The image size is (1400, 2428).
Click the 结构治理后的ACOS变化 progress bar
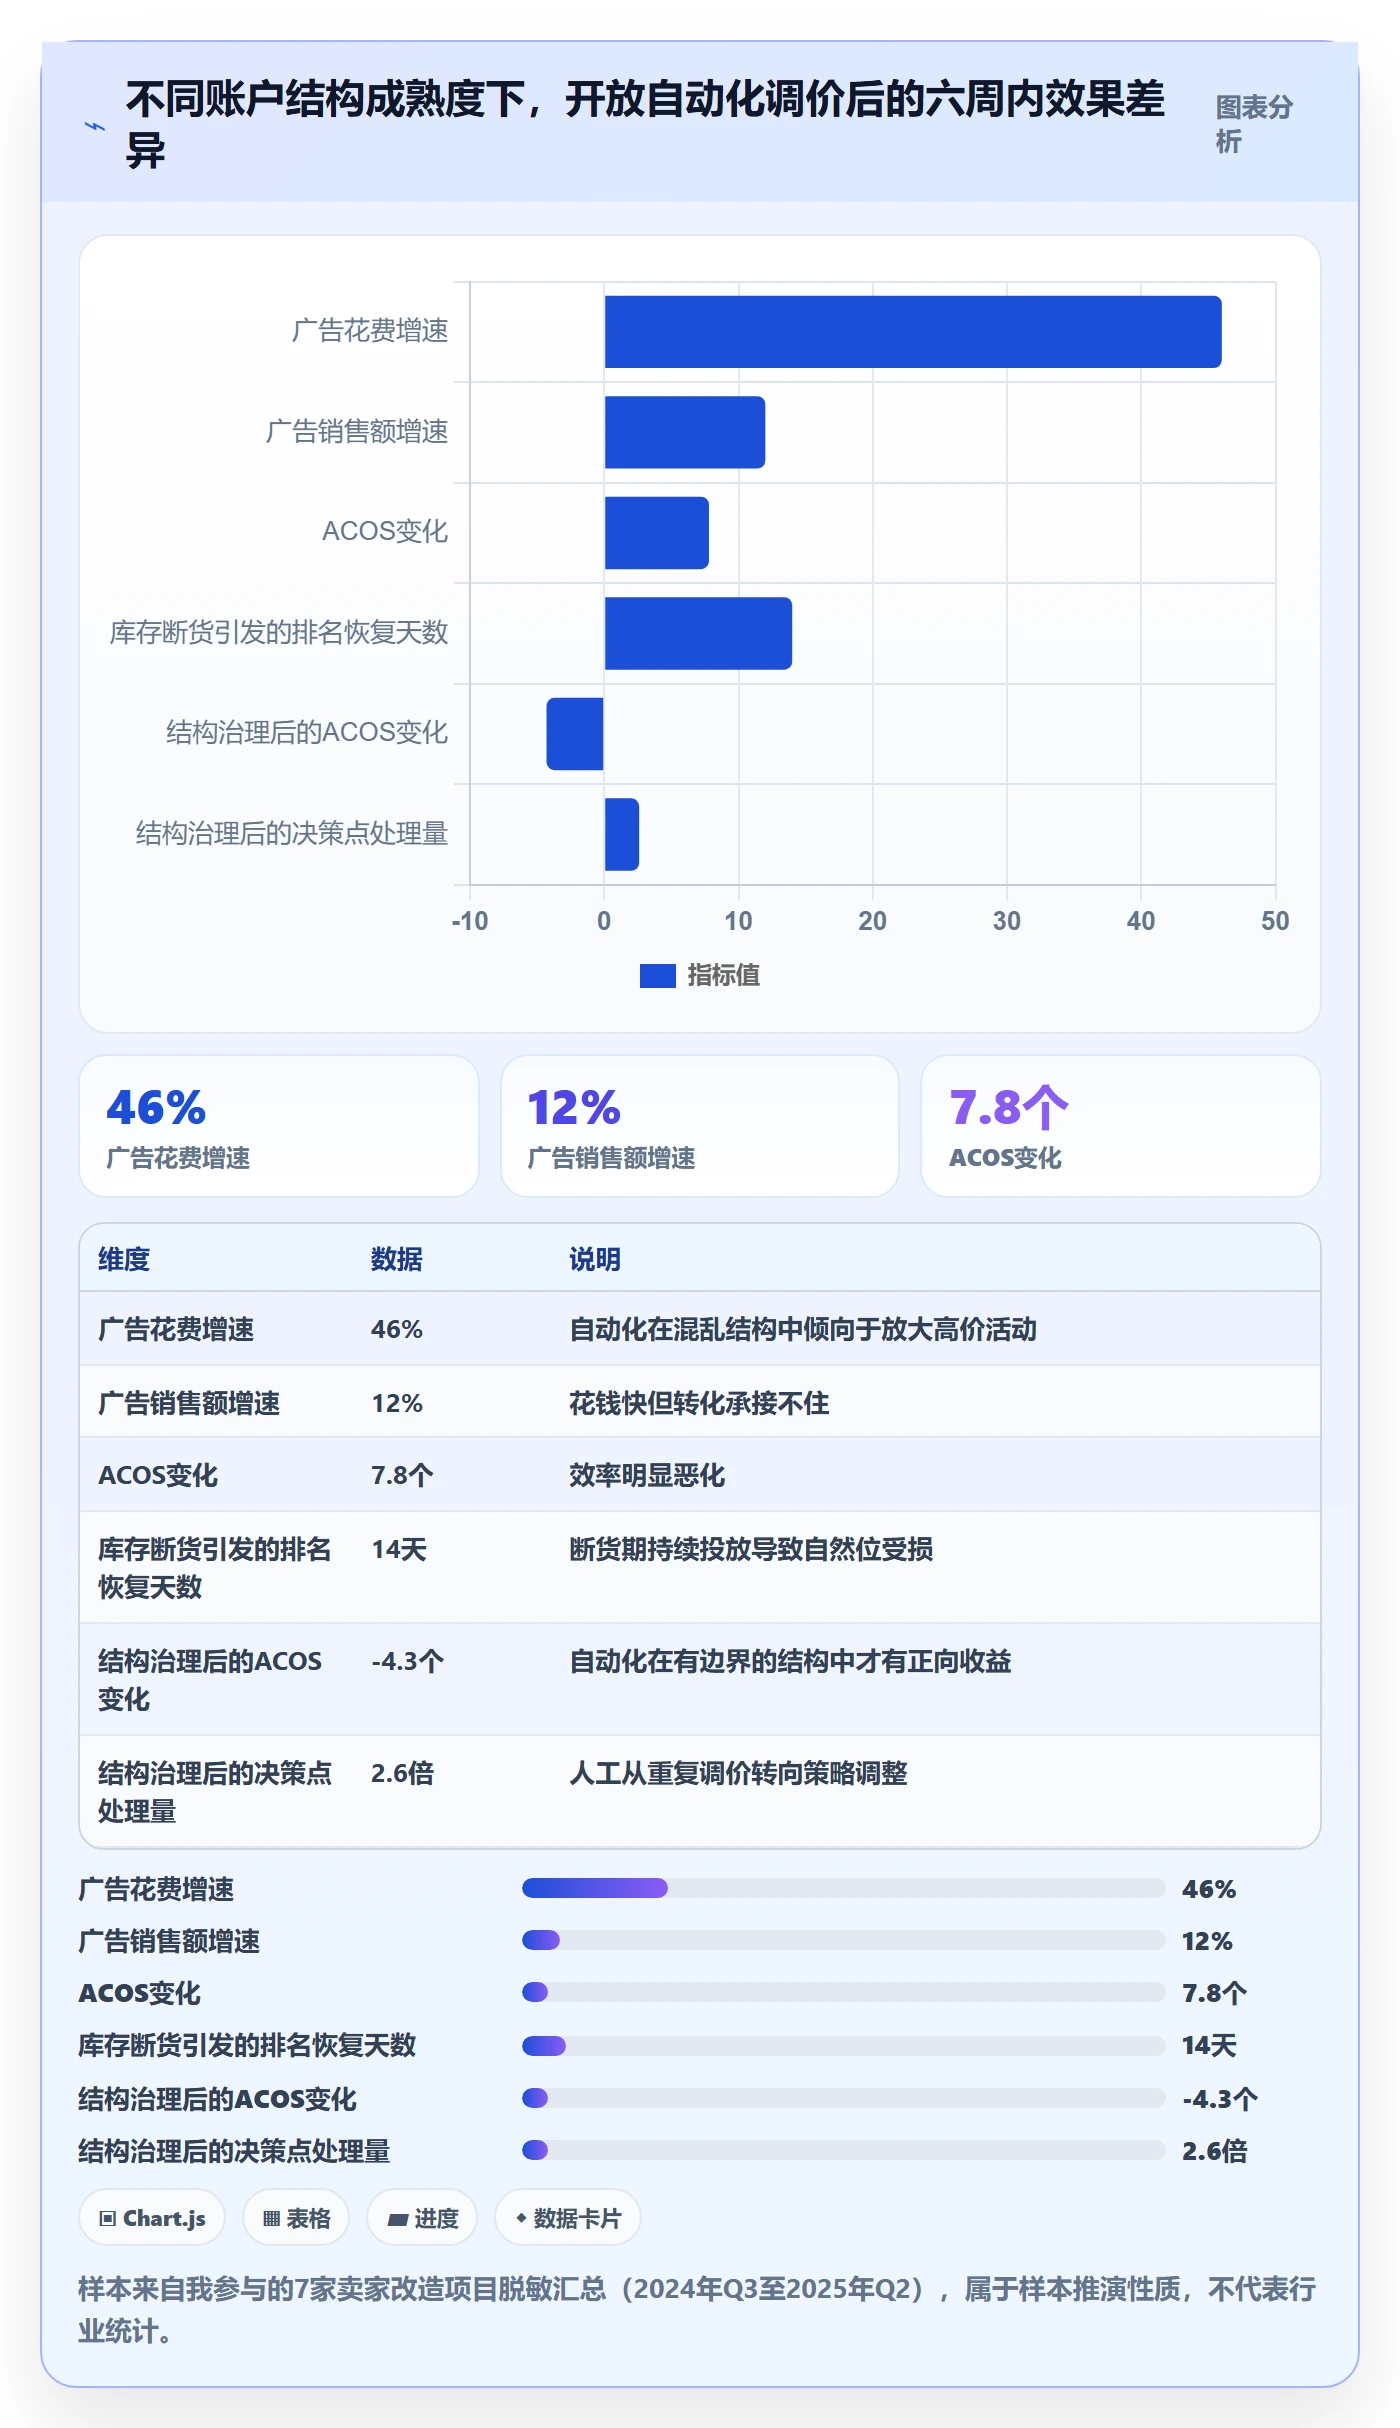click(x=844, y=2098)
